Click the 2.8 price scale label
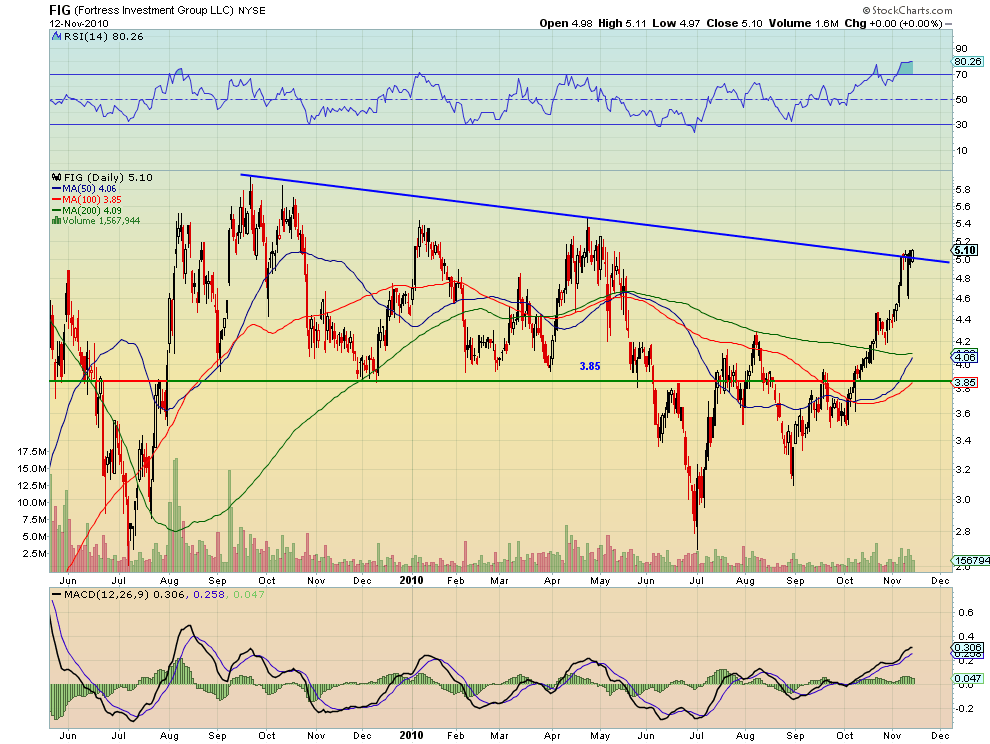The width and height of the screenshot is (990, 744). tap(962, 532)
